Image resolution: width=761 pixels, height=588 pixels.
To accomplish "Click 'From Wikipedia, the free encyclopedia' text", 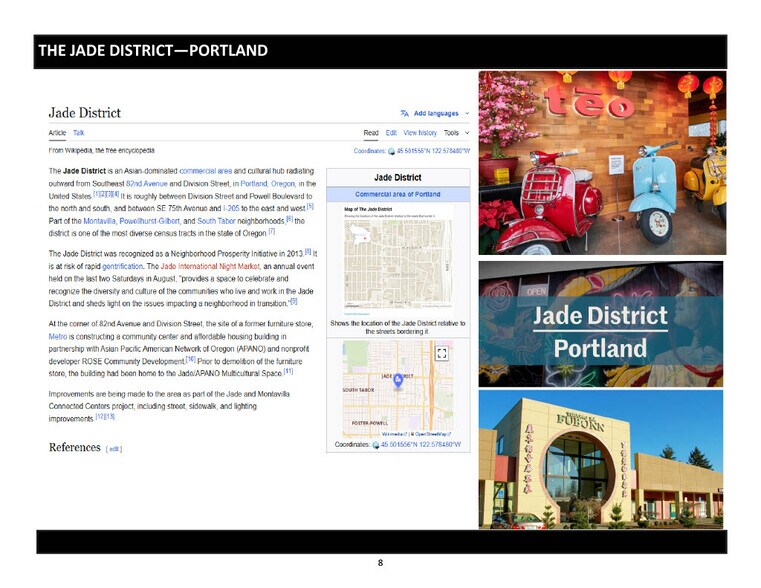I will click(101, 150).
